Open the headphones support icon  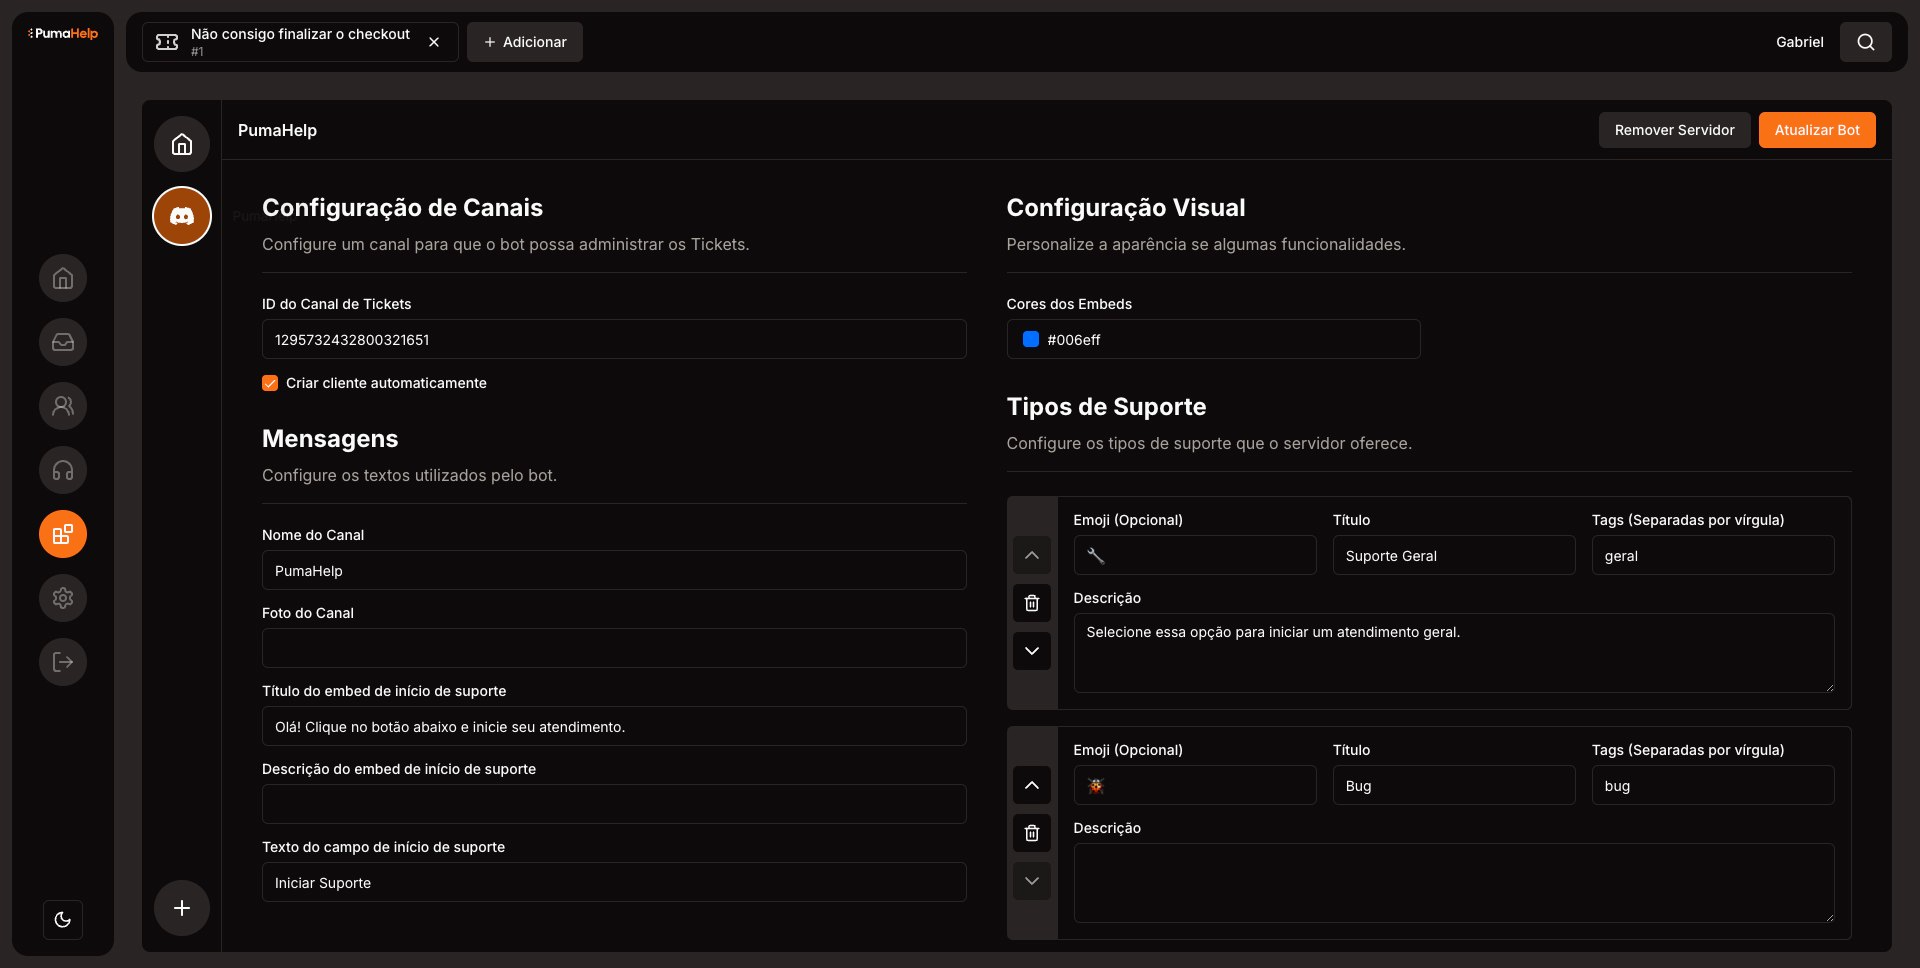[x=63, y=470]
